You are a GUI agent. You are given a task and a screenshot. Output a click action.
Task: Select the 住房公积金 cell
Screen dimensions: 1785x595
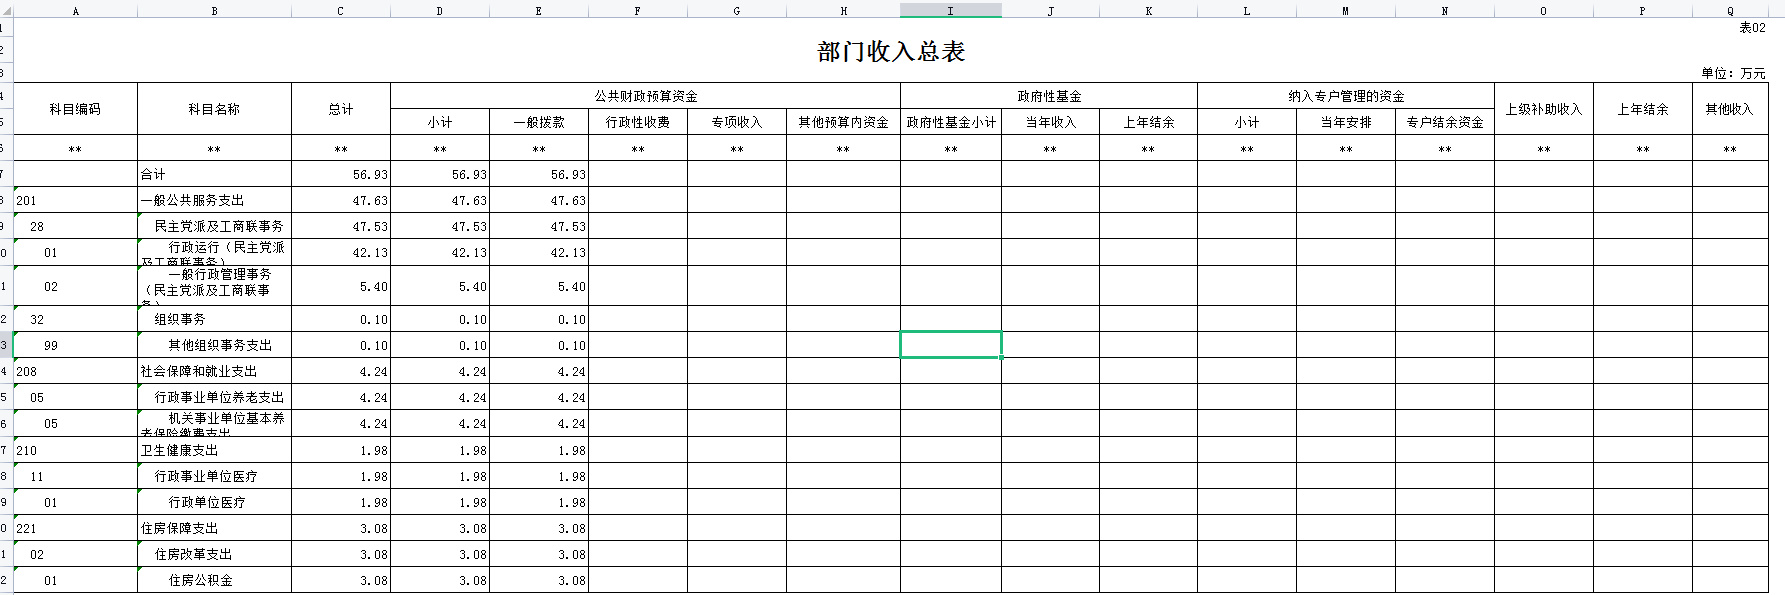214,580
